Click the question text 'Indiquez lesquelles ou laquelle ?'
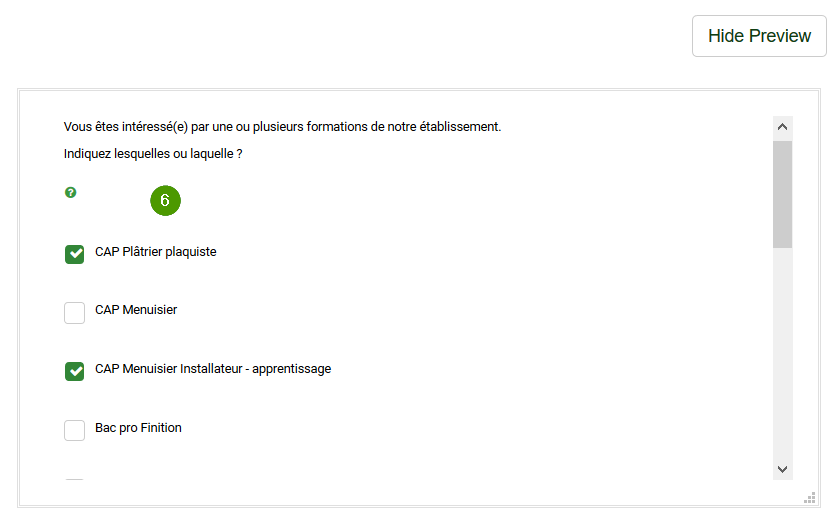This screenshot has height=521, width=838. 153,154
